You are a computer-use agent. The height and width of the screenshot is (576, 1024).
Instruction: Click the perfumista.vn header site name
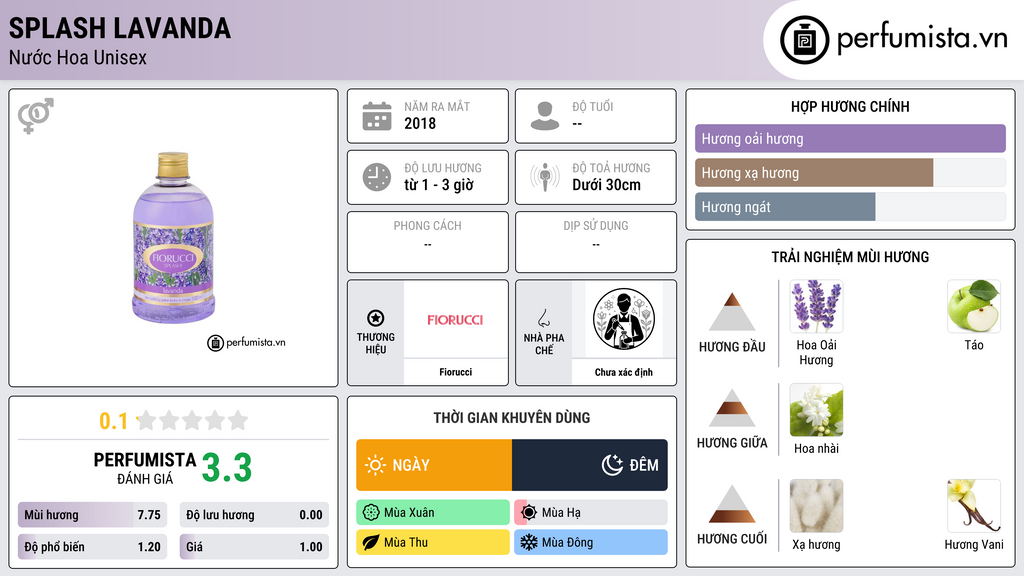point(922,39)
